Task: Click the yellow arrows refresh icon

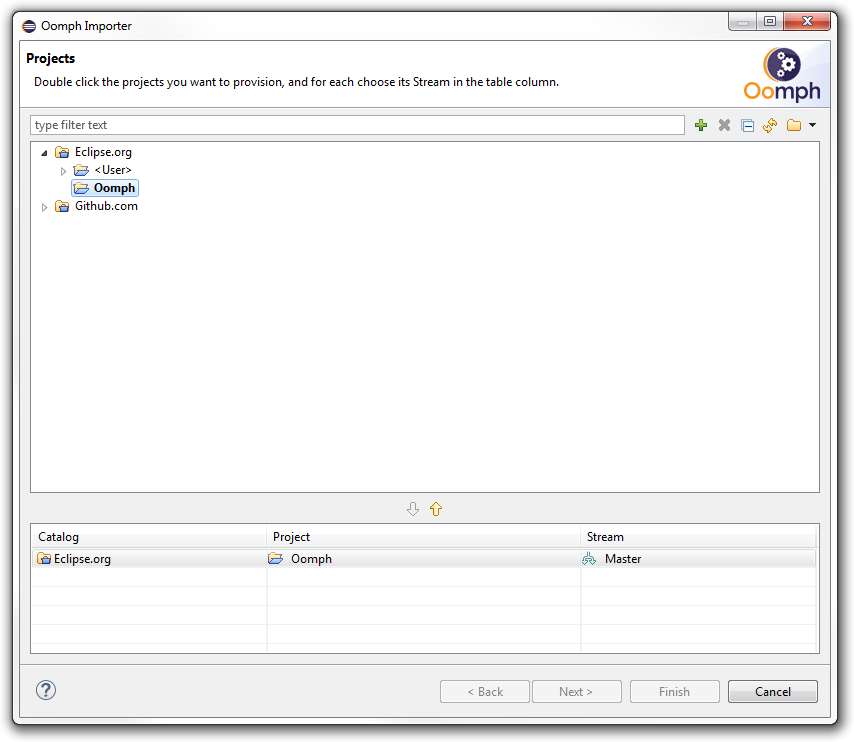Action: (770, 125)
